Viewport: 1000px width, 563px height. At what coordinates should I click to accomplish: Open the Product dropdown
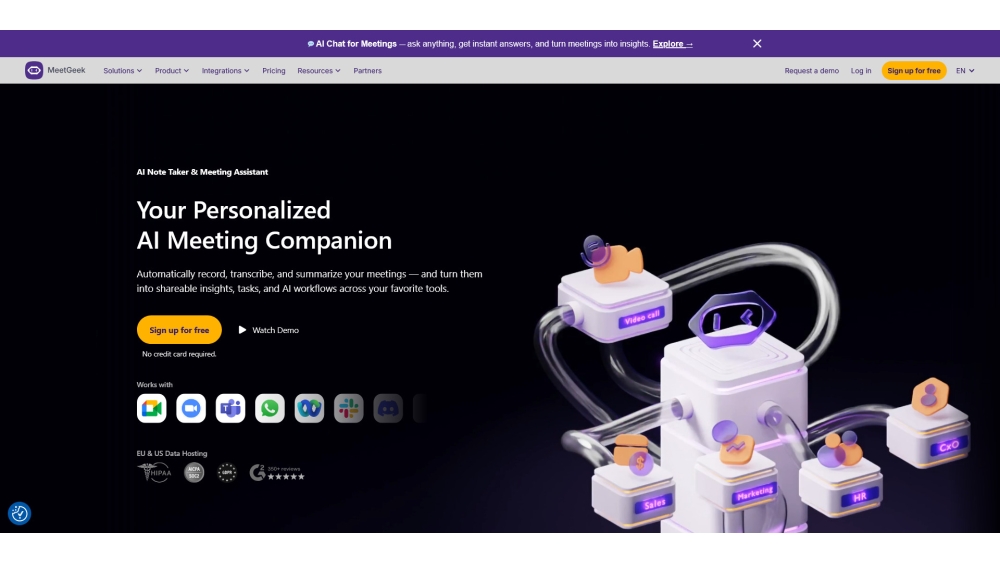[172, 71]
